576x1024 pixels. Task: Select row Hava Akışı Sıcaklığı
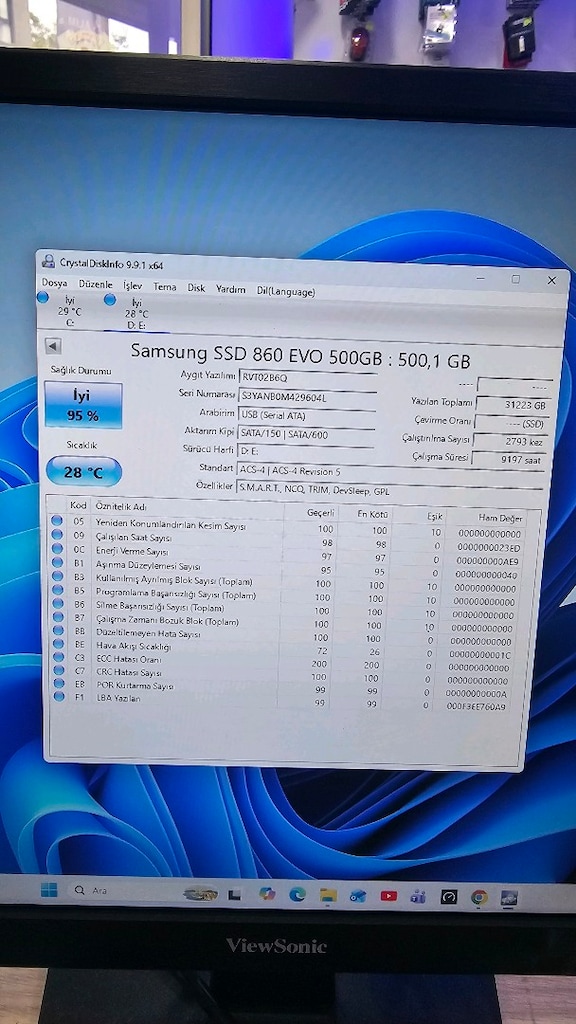287,648
